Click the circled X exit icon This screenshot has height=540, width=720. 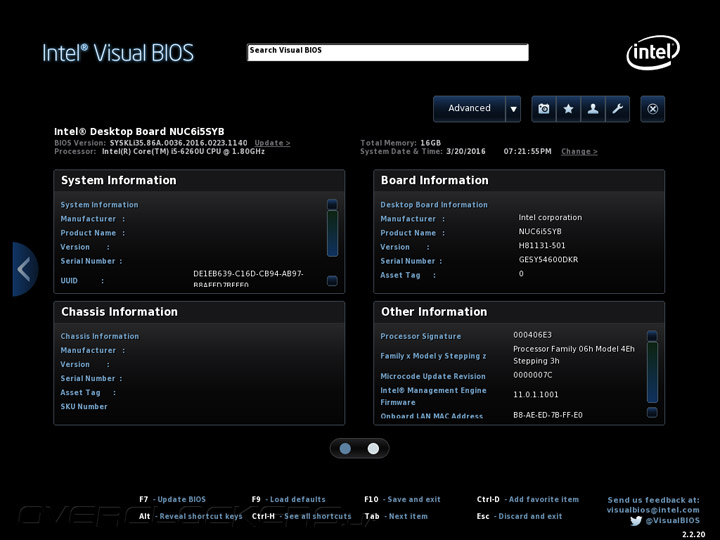[x=653, y=109]
